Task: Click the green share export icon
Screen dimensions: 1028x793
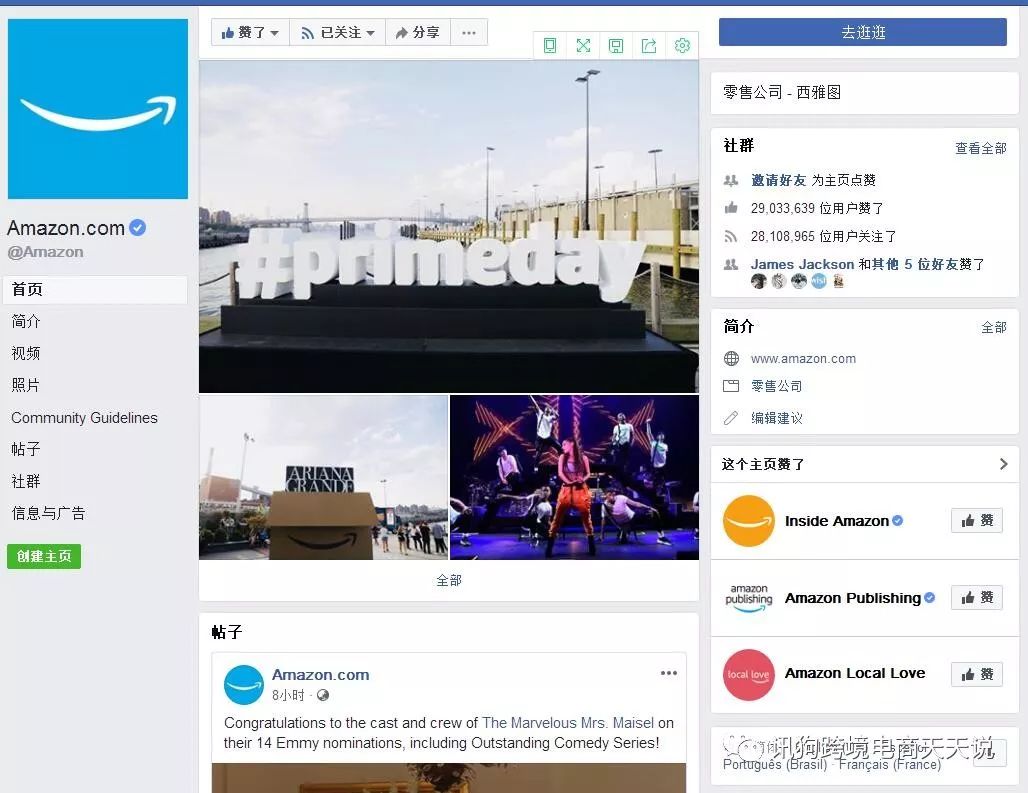Action: 649,45
